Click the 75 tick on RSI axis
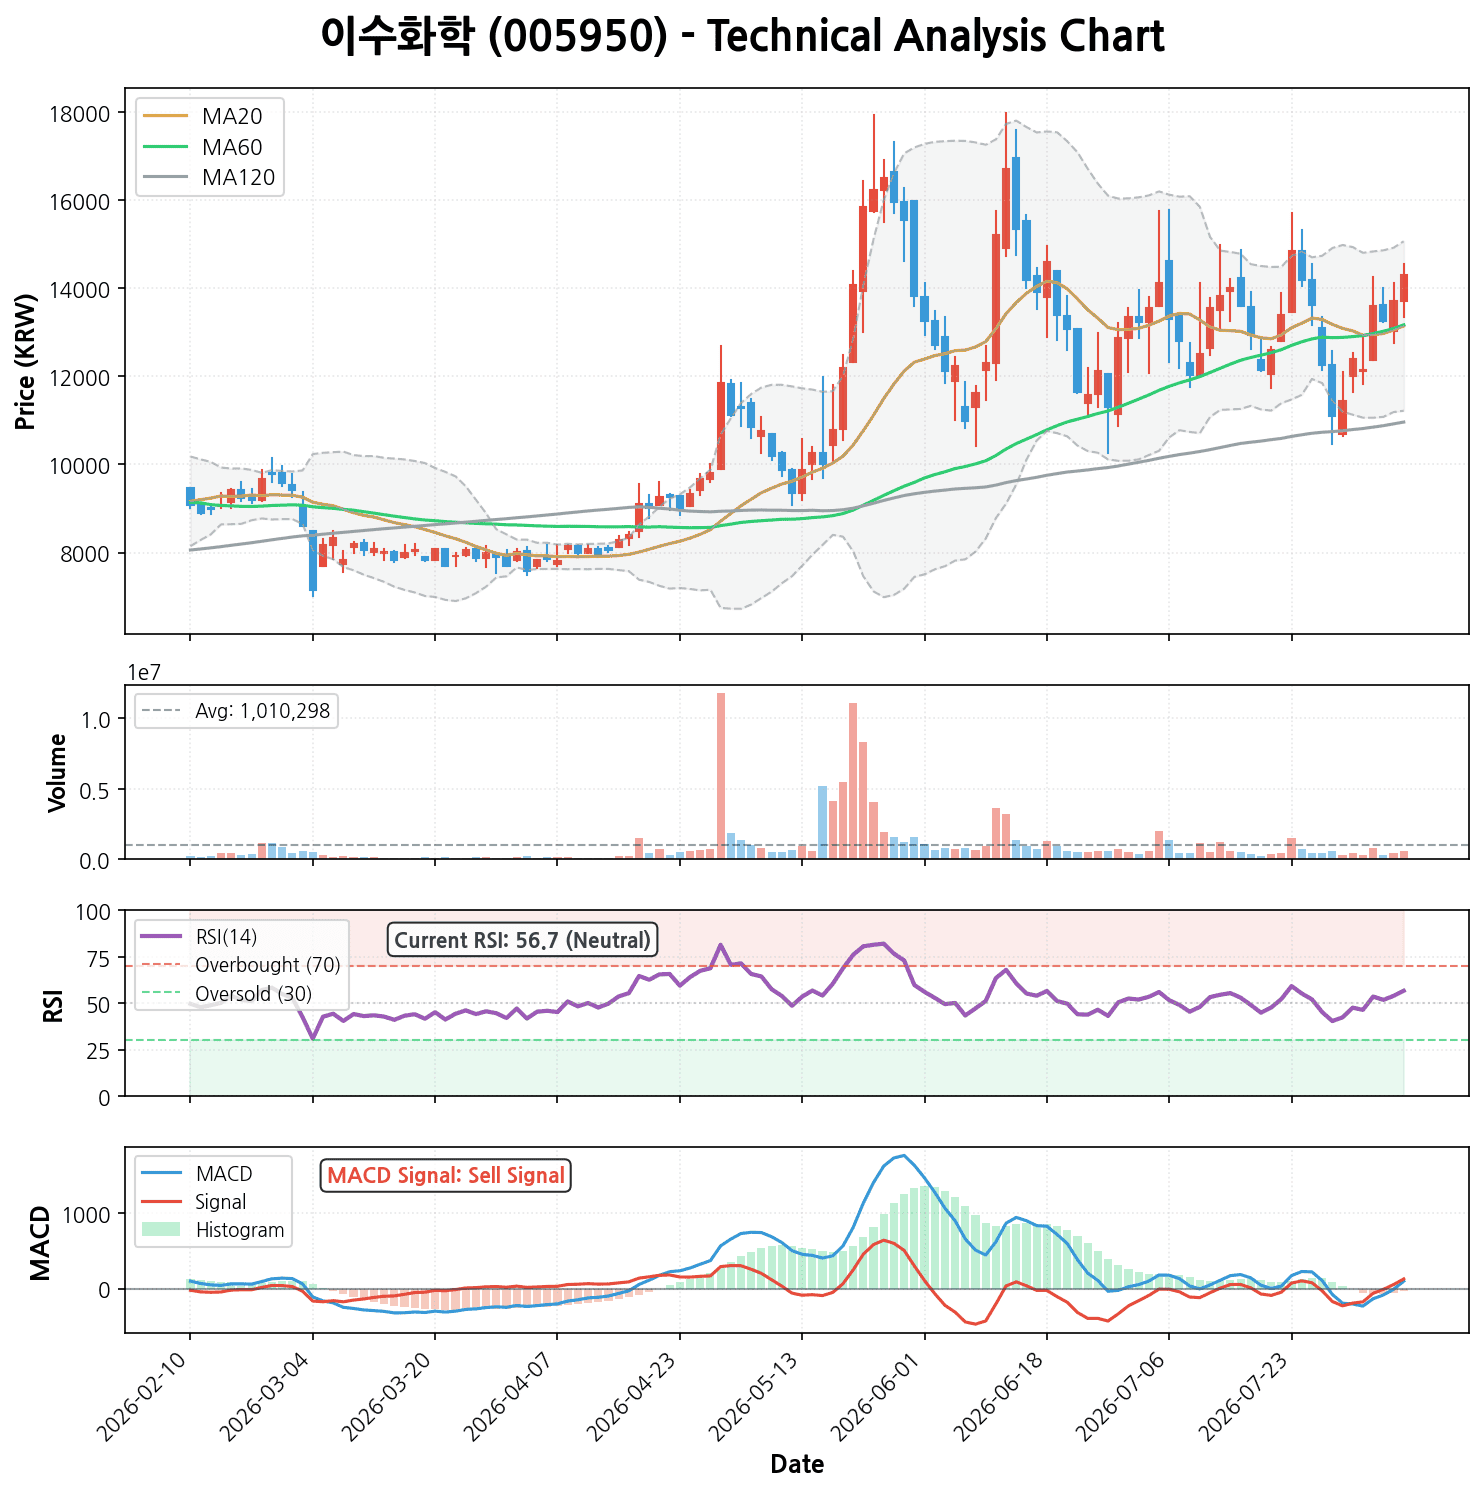This screenshot has width=1483, height=1491. (x=99, y=958)
